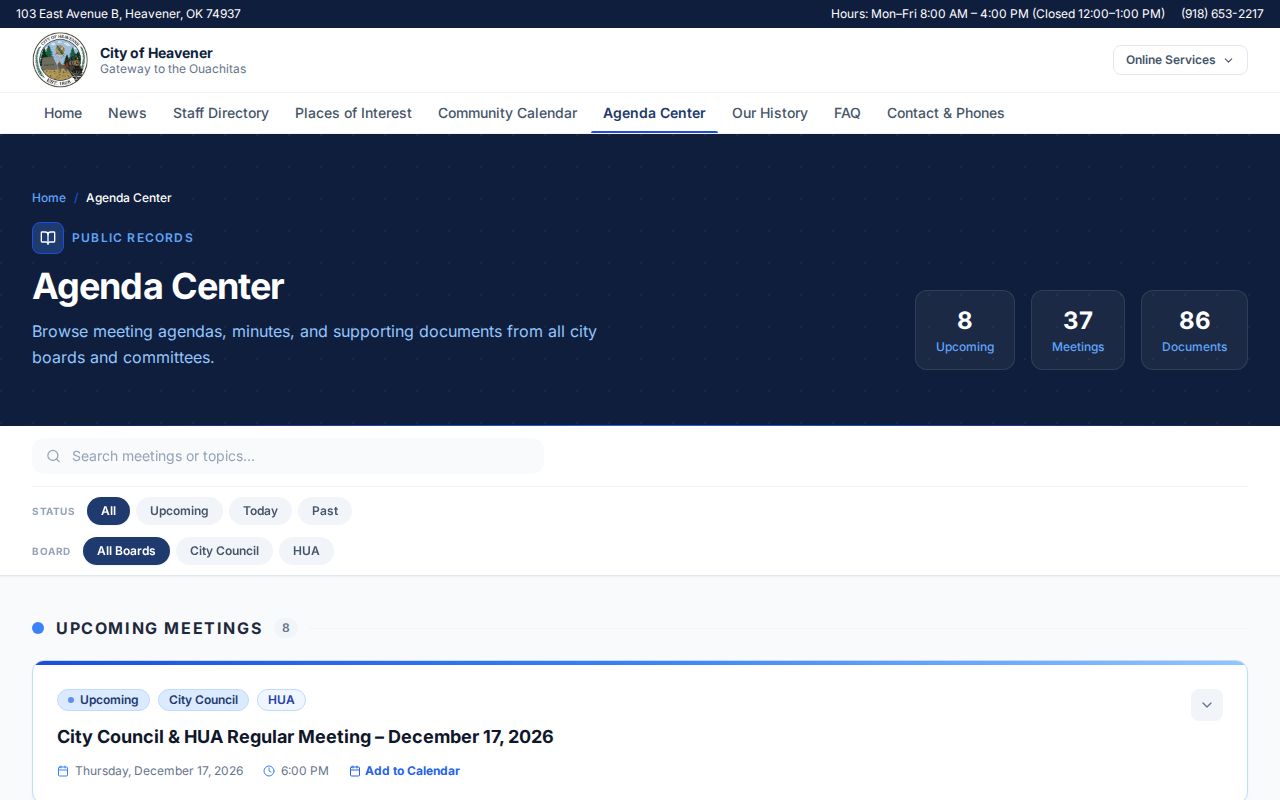Filter meetings by City Council board

pyautogui.click(x=224, y=551)
